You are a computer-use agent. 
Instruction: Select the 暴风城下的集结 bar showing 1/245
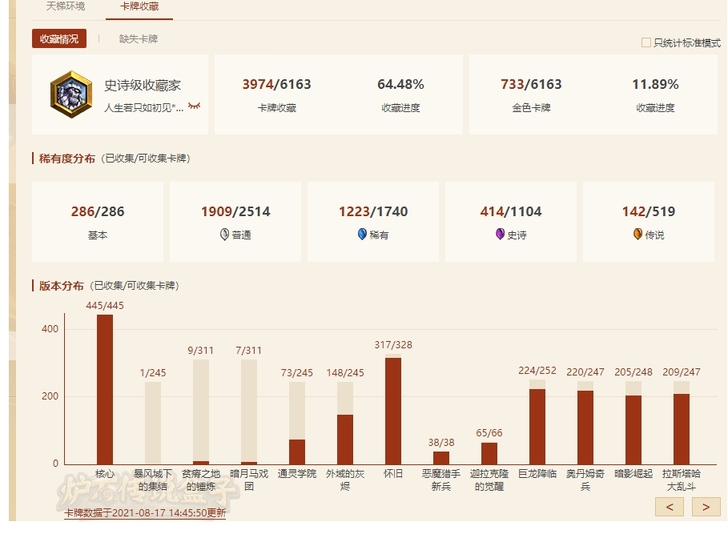(x=153, y=423)
